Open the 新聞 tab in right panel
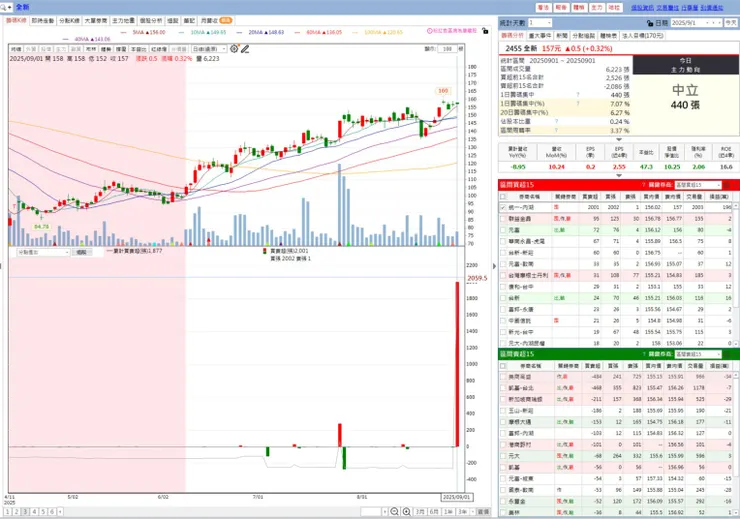 (562, 36)
